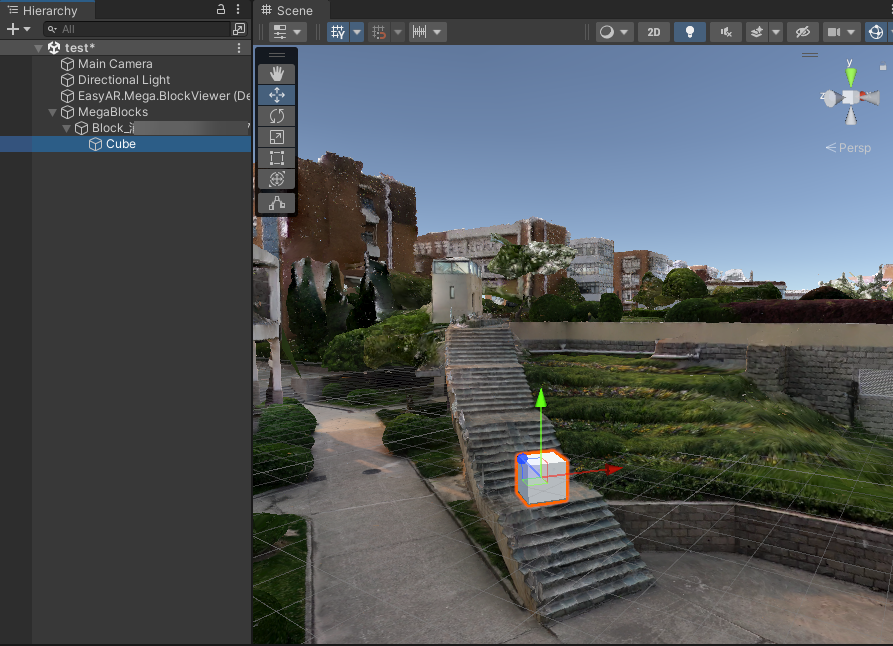Toggle 2D view mode
The image size is (893, 646).
coord(653,32)
